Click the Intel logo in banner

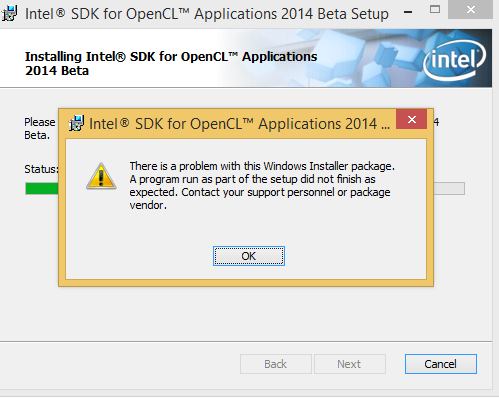(455, 60)
